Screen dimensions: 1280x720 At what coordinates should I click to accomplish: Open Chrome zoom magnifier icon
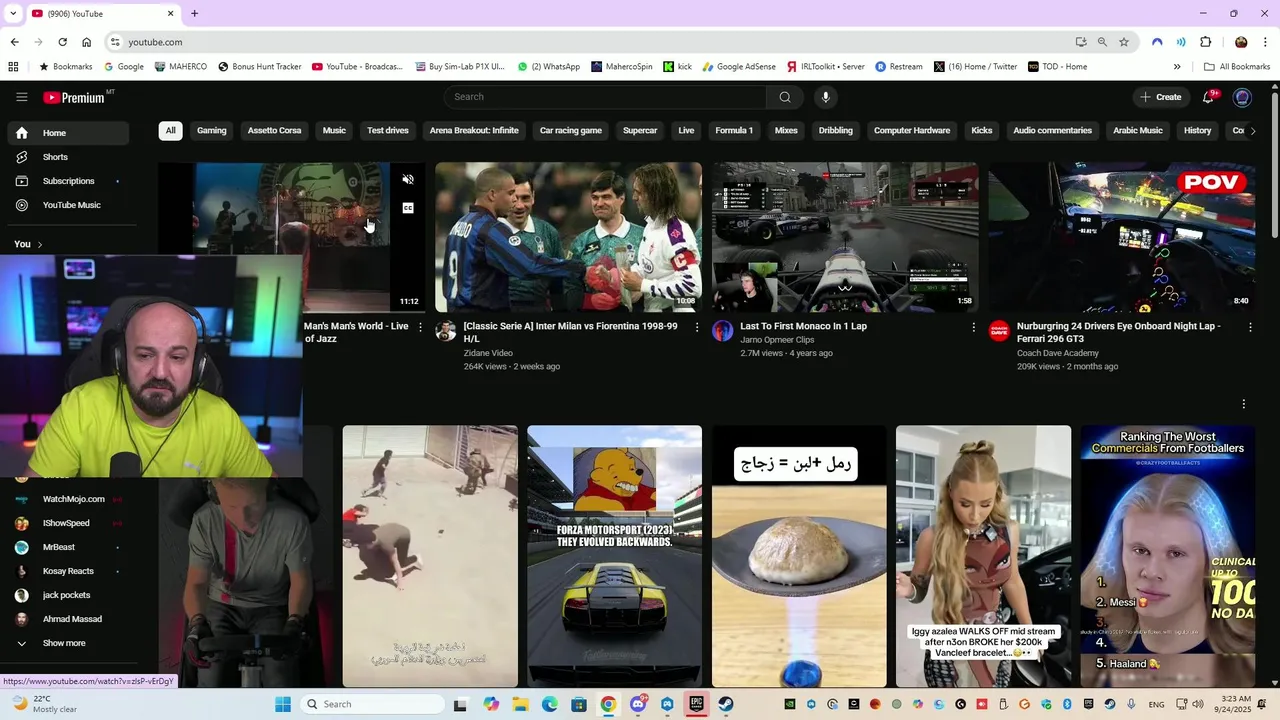1102,42
